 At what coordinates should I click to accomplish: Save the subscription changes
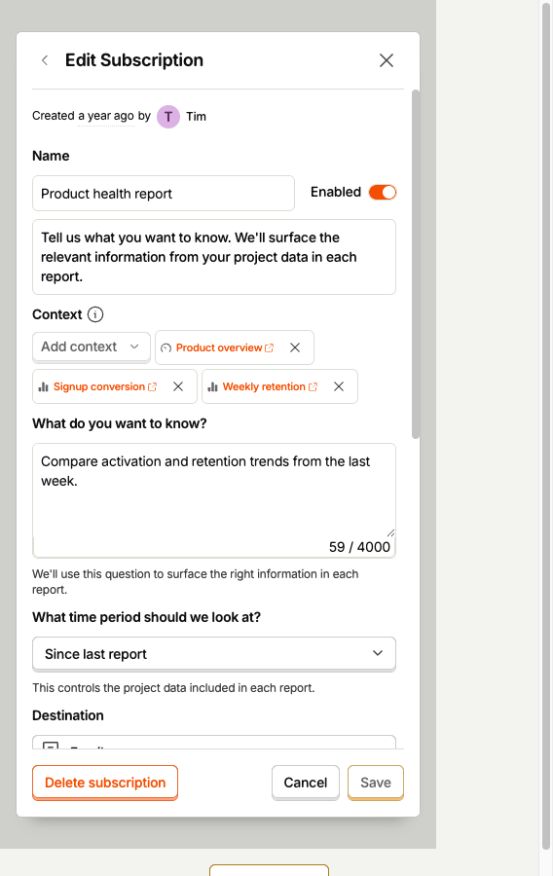(x=375, y=782)
